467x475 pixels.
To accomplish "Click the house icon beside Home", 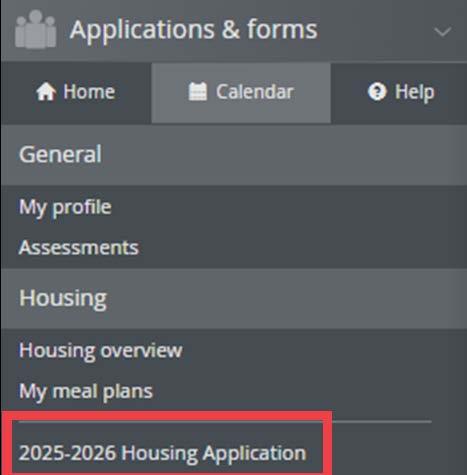I will click(46, 92).
